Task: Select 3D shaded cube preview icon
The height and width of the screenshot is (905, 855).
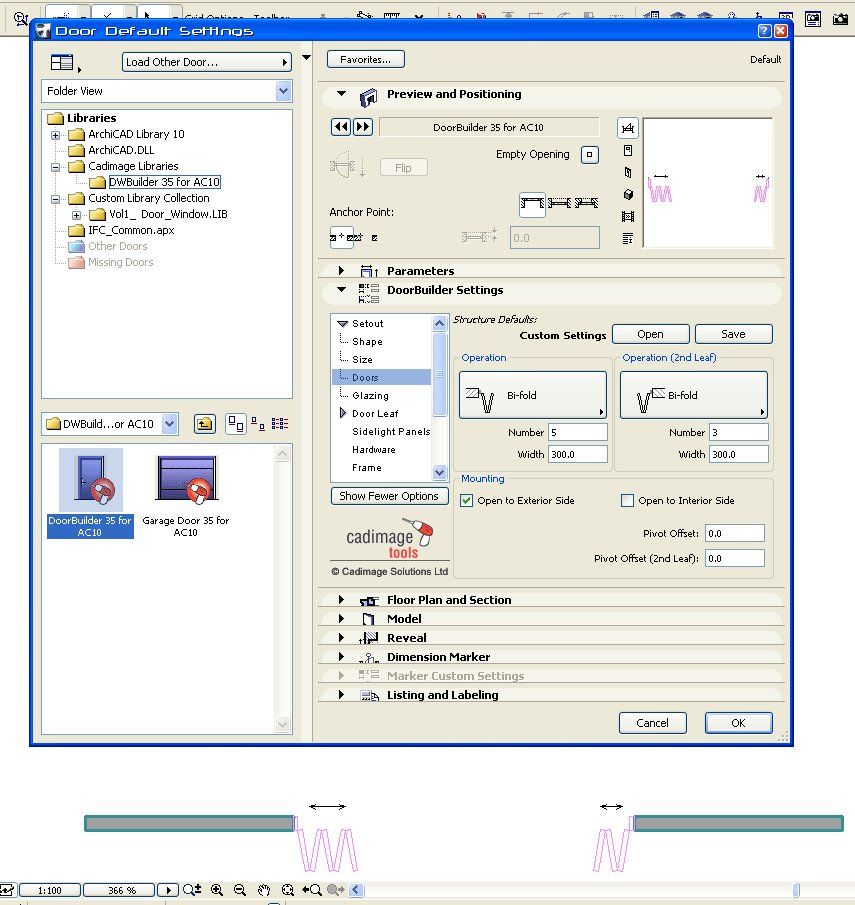Action: pyautogui.click(x=628, y=195)
